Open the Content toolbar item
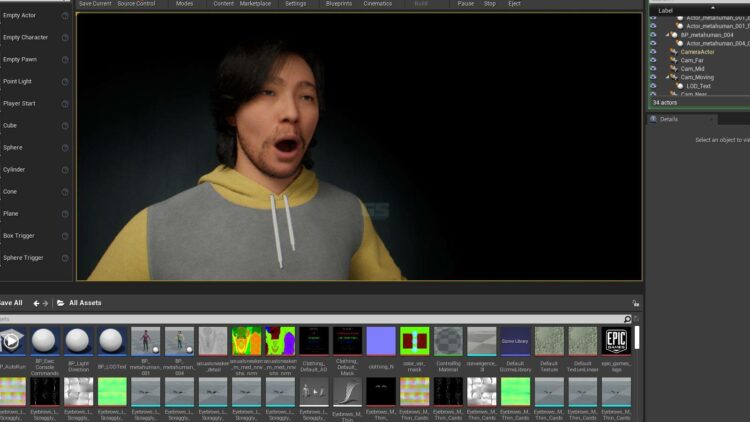Screen dimensions: 750x422 [223, 3]
